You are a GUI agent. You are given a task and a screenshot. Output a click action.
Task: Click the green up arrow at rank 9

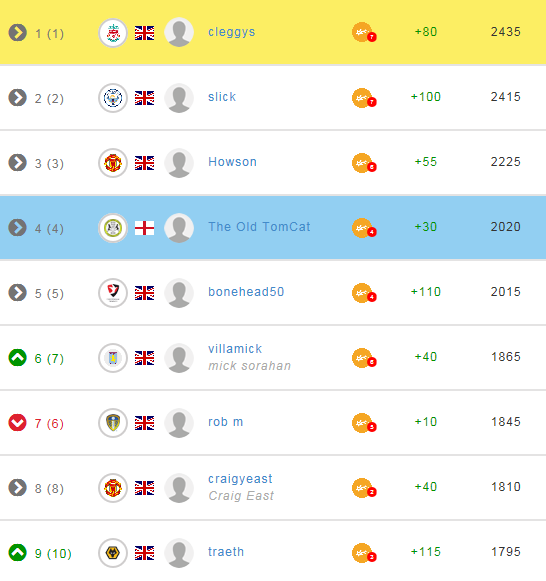(x=17, y=552)
